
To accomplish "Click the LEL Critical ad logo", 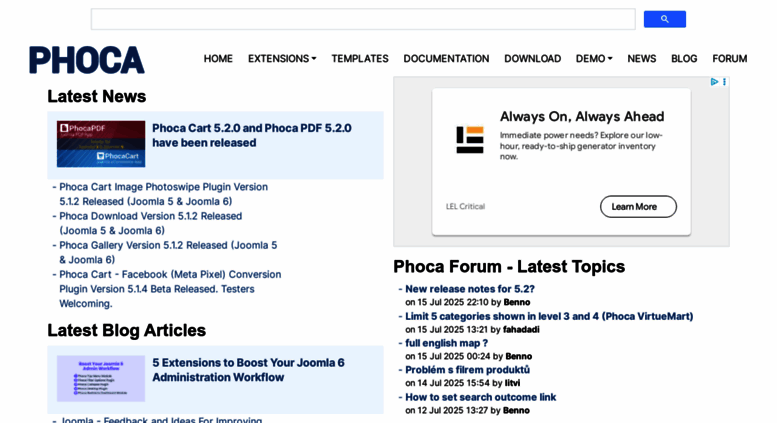I will click(469, 140).
